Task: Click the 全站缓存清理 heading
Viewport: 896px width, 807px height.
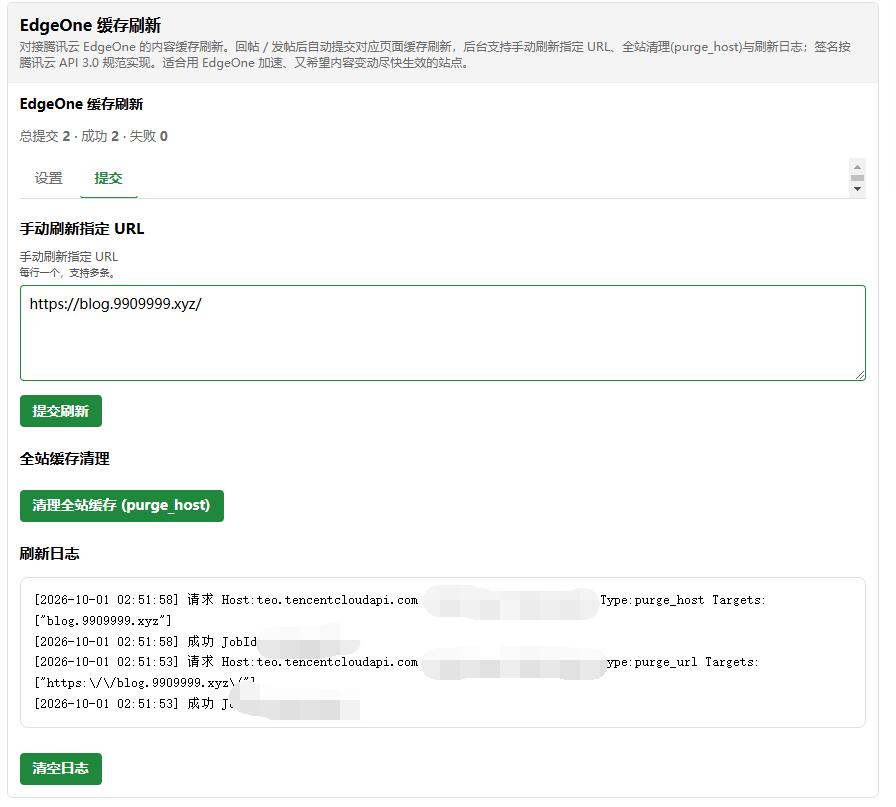Action: (x=65, y=458)
